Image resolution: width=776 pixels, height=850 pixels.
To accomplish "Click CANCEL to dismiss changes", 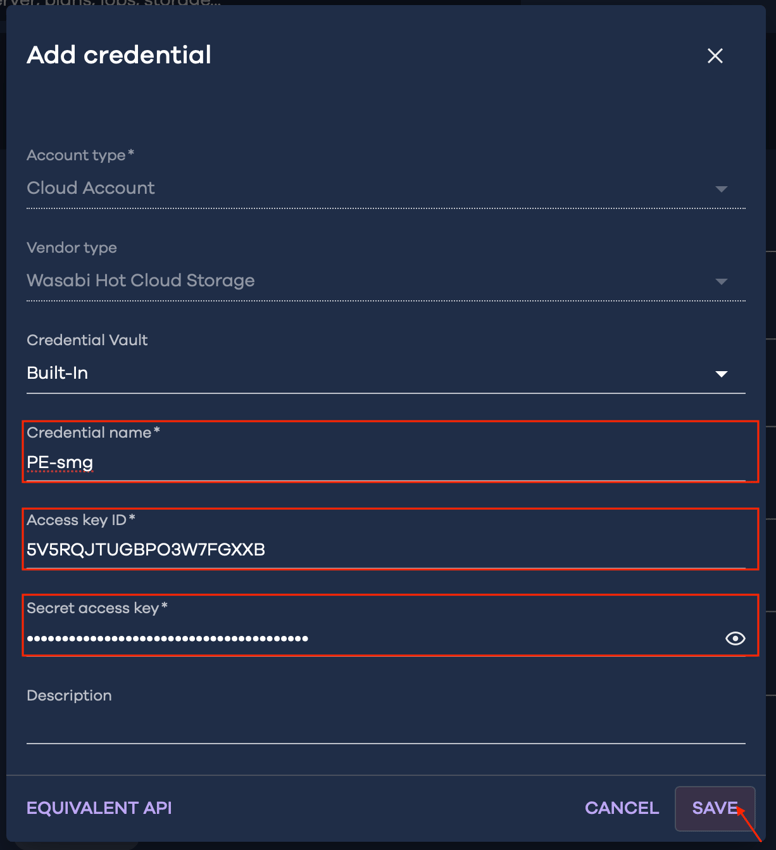I will (x=621, y=808).
